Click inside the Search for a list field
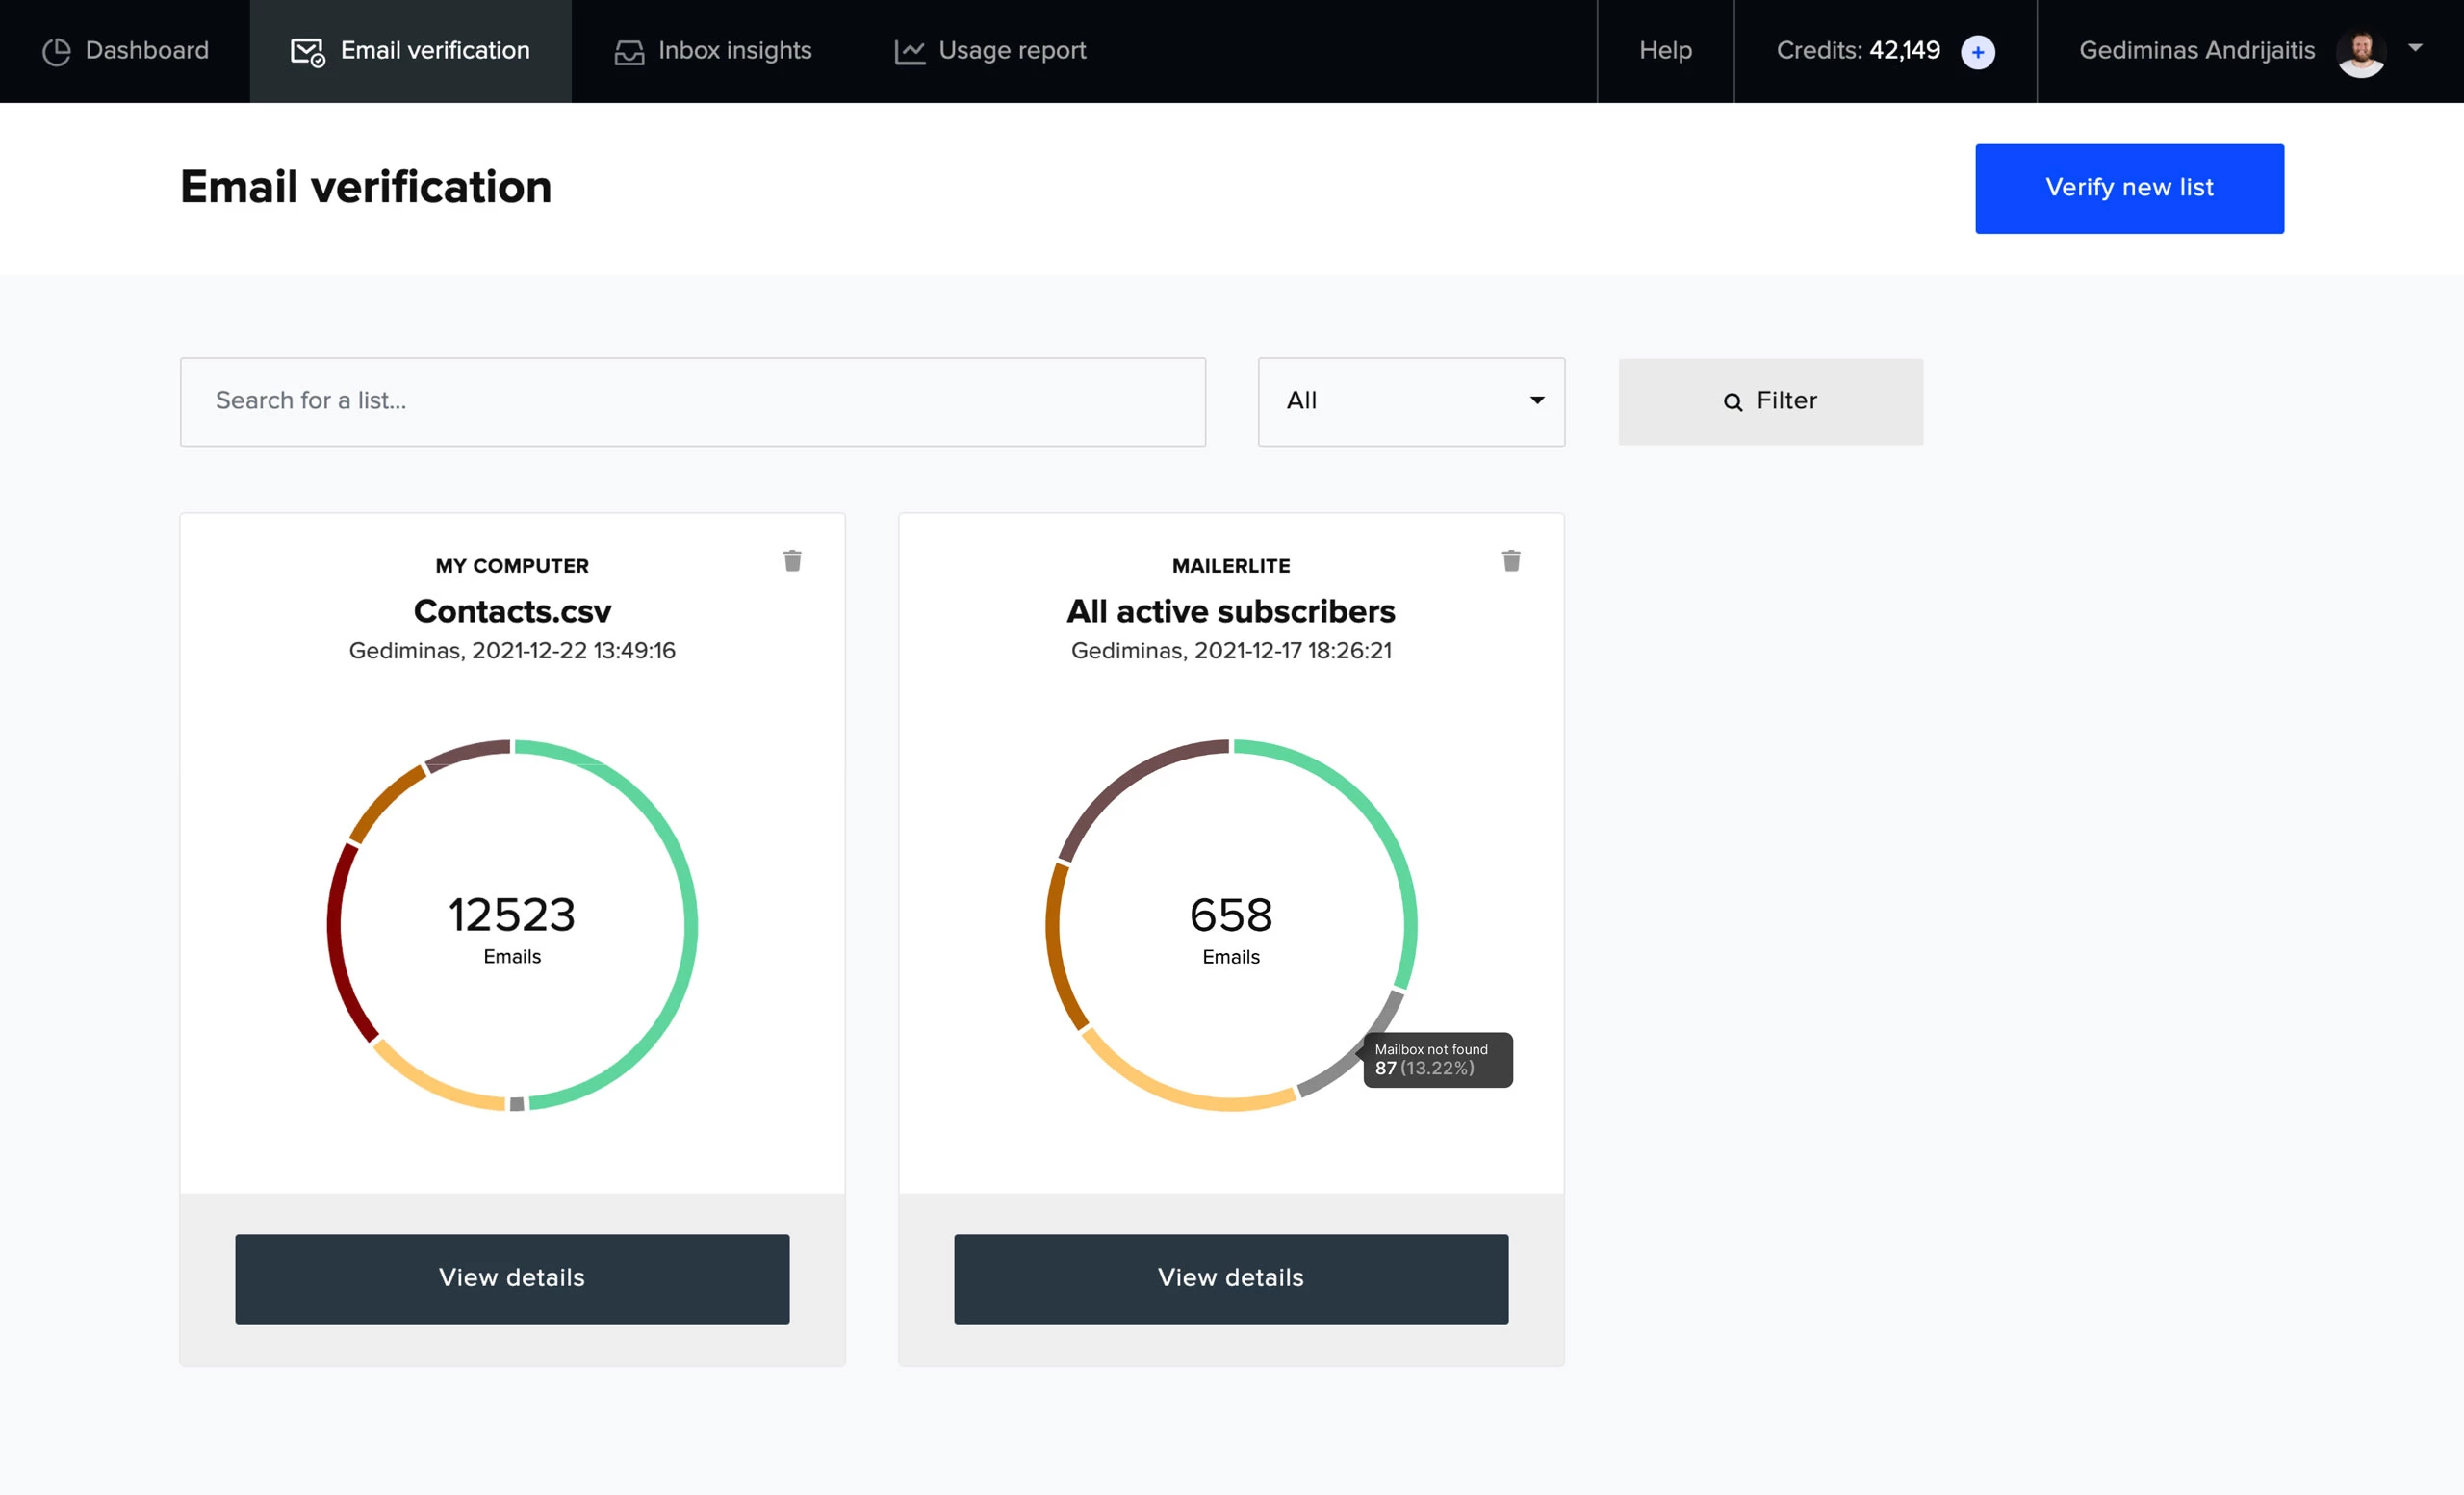This screenshot has width=2464, height=1495. [x=692, y=400]
